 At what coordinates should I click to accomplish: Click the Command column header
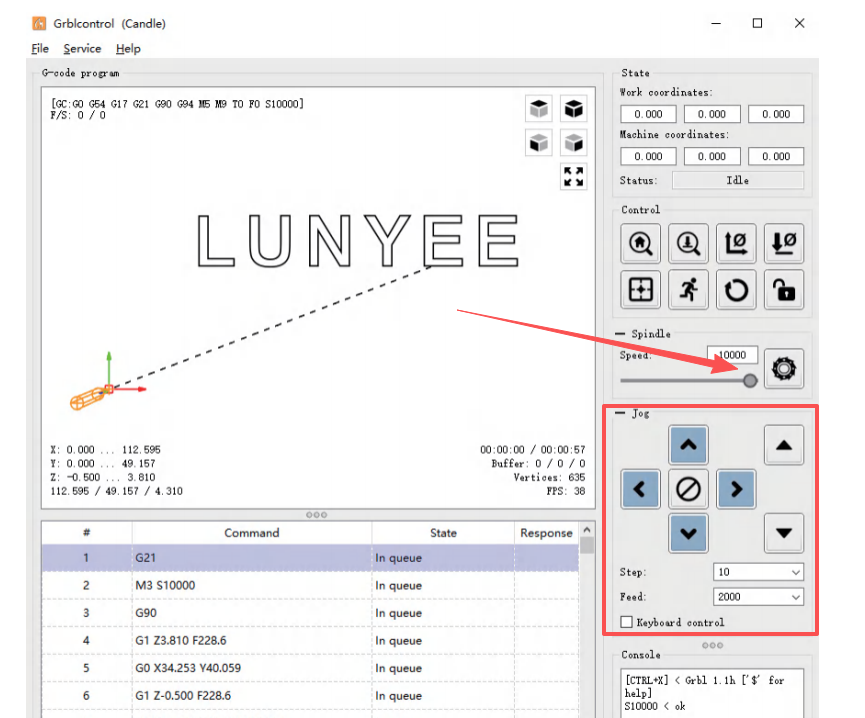(252, 533)
